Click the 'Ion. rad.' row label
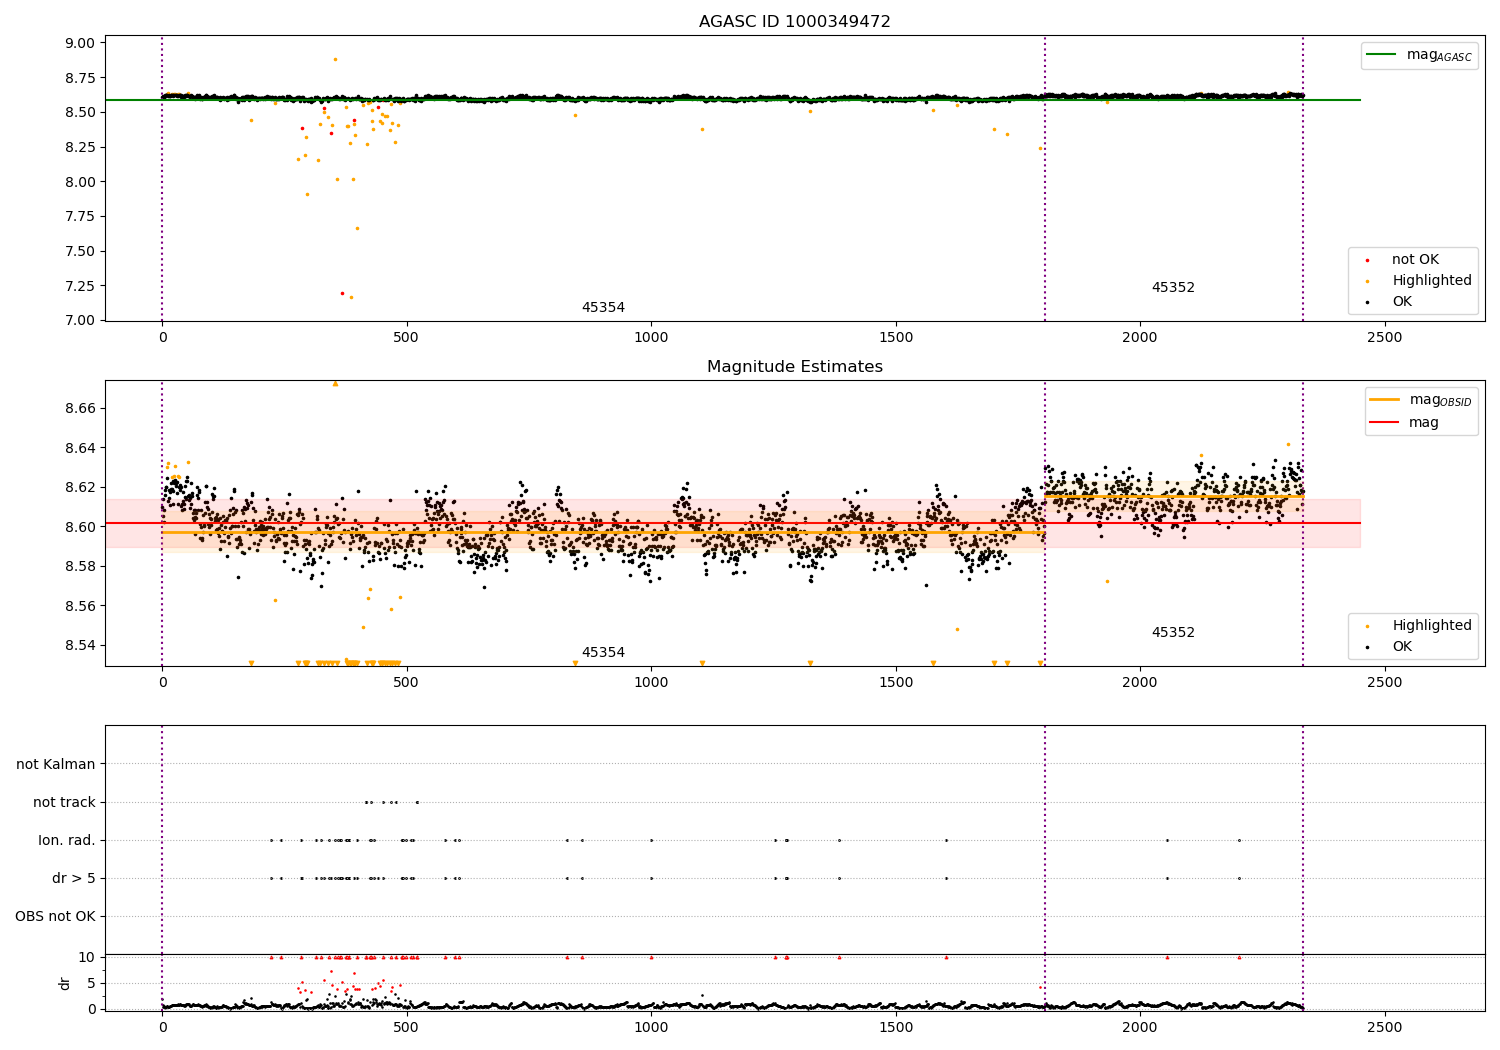Viewport: 1500px width, 1050px height. 67,841
